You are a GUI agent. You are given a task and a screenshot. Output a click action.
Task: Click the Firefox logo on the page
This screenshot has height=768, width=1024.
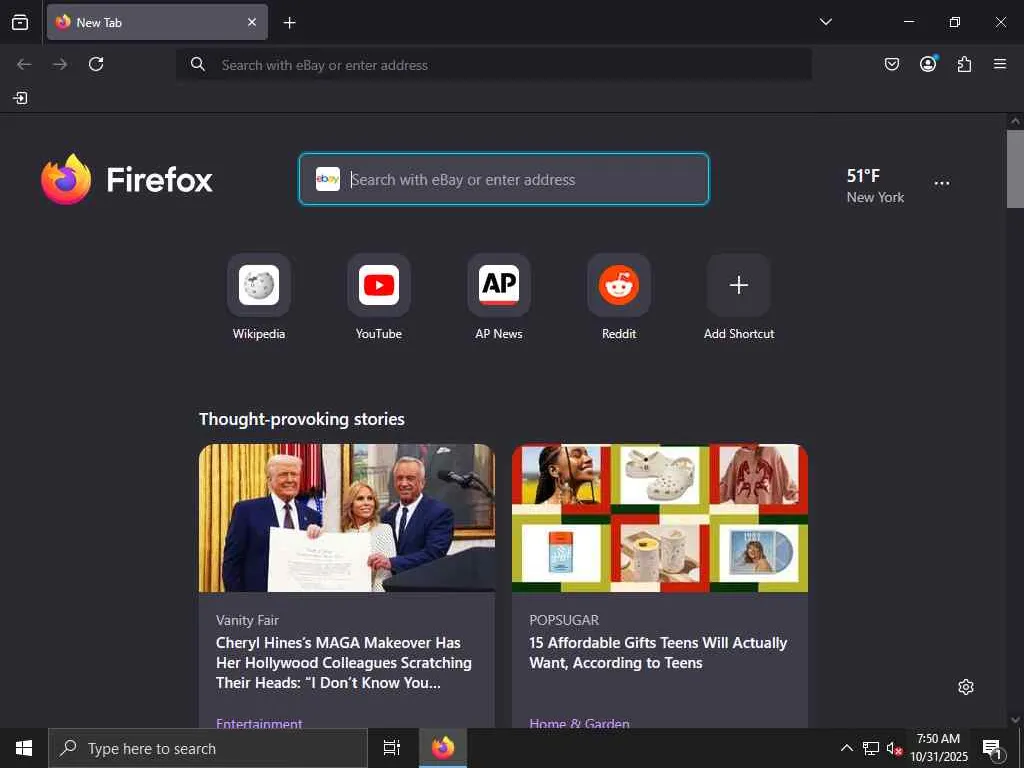(x=127, y=179)
